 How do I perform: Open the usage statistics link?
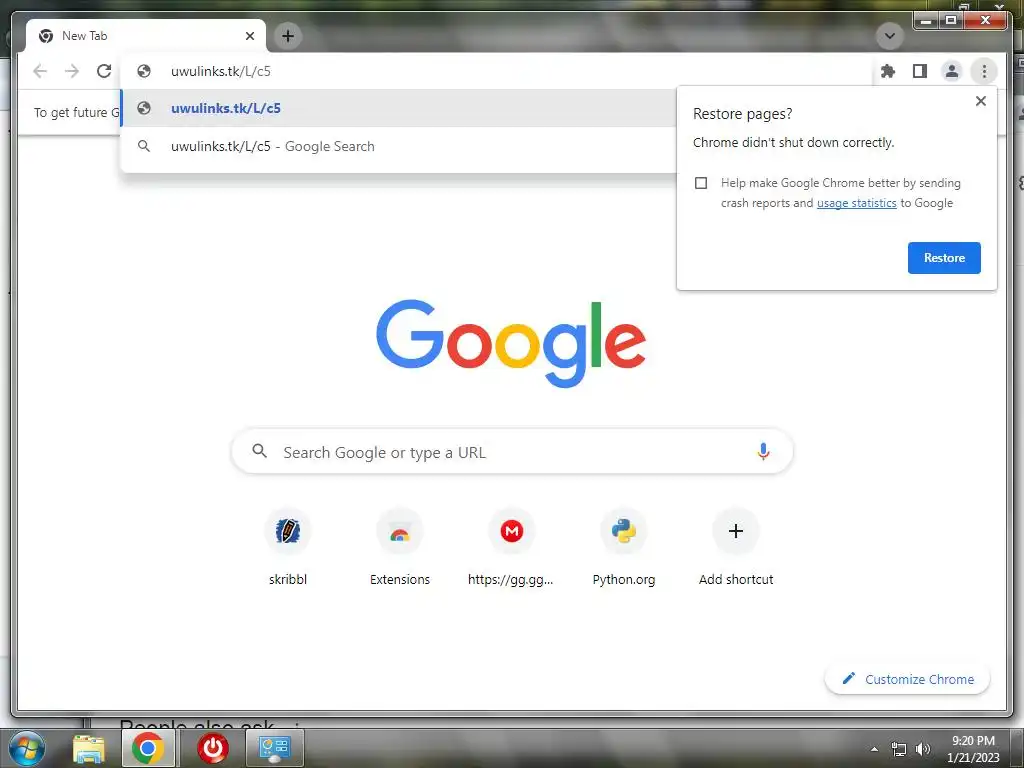[x=856, y=203]
